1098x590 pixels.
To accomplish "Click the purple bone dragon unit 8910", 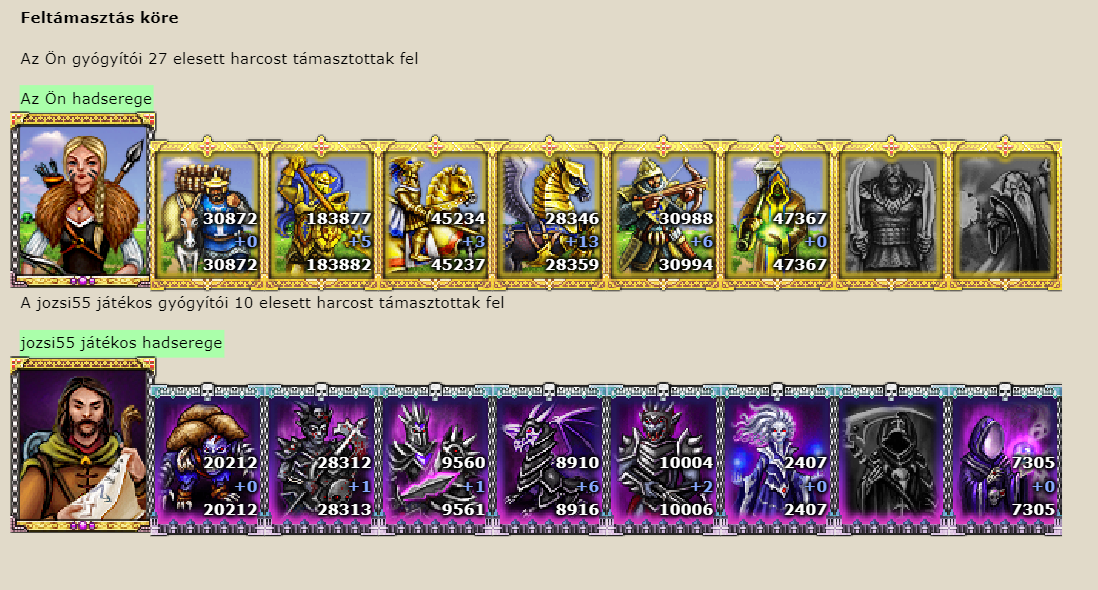I will tap(550, 459).
